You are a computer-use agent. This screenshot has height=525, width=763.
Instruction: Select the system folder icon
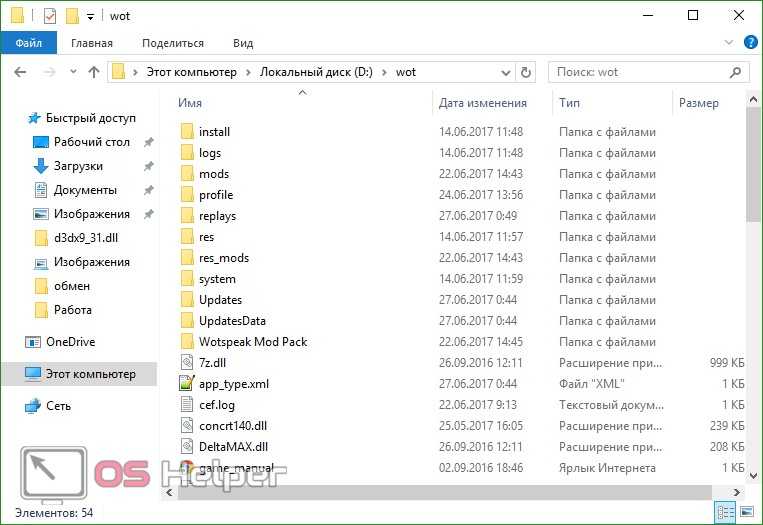click(187, 279)
